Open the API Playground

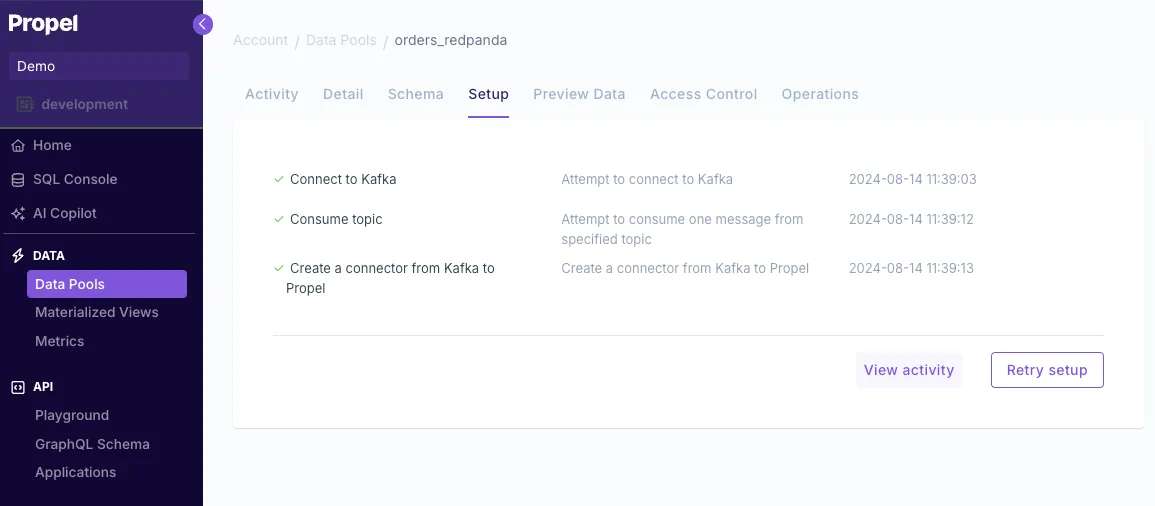(72, 415)
